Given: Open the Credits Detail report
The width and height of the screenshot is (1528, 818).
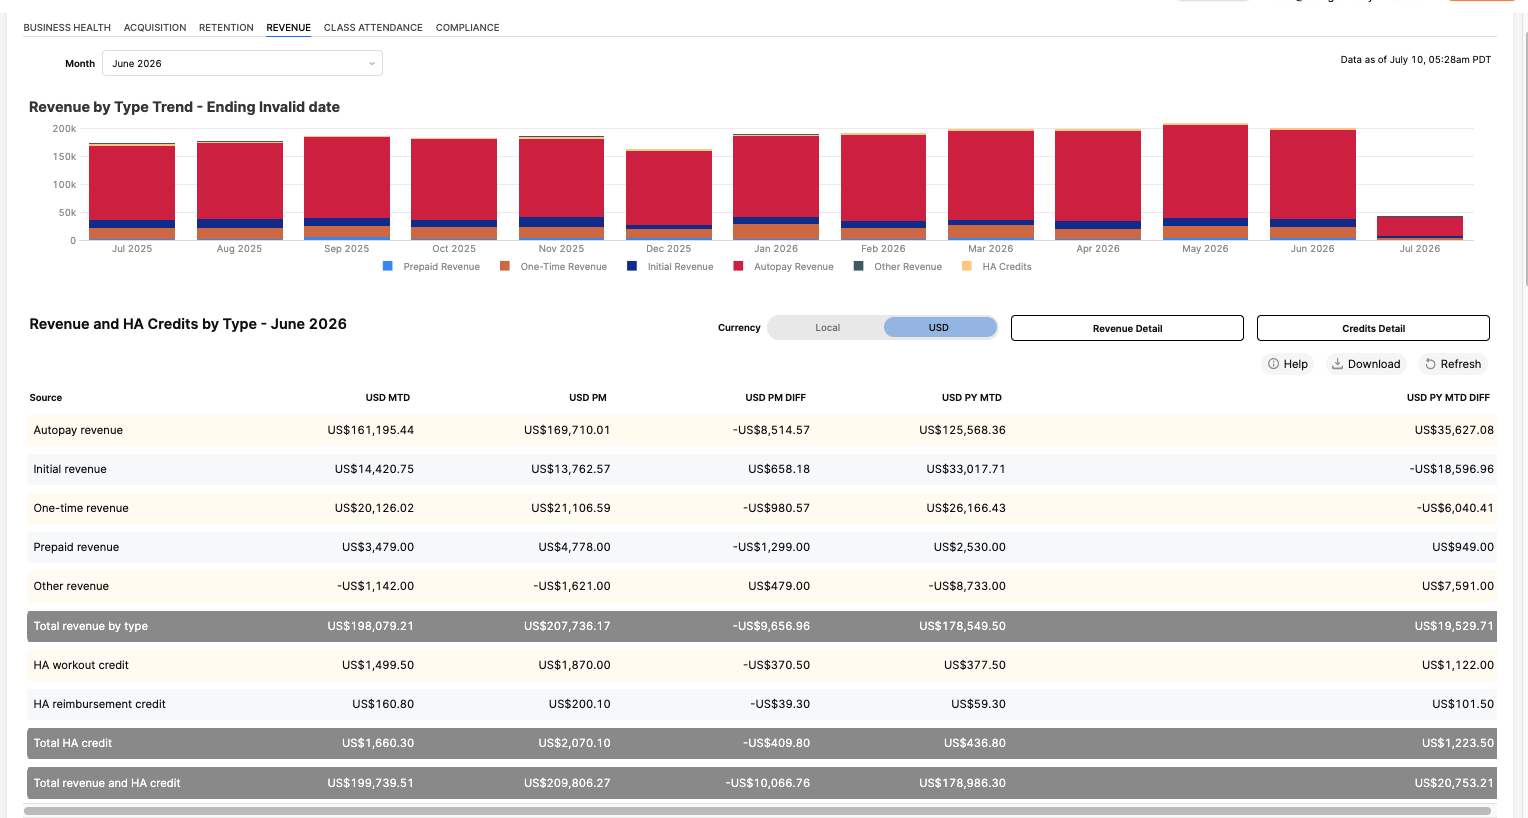Looking at the screenshot, I should click(x=1373, y=328).
